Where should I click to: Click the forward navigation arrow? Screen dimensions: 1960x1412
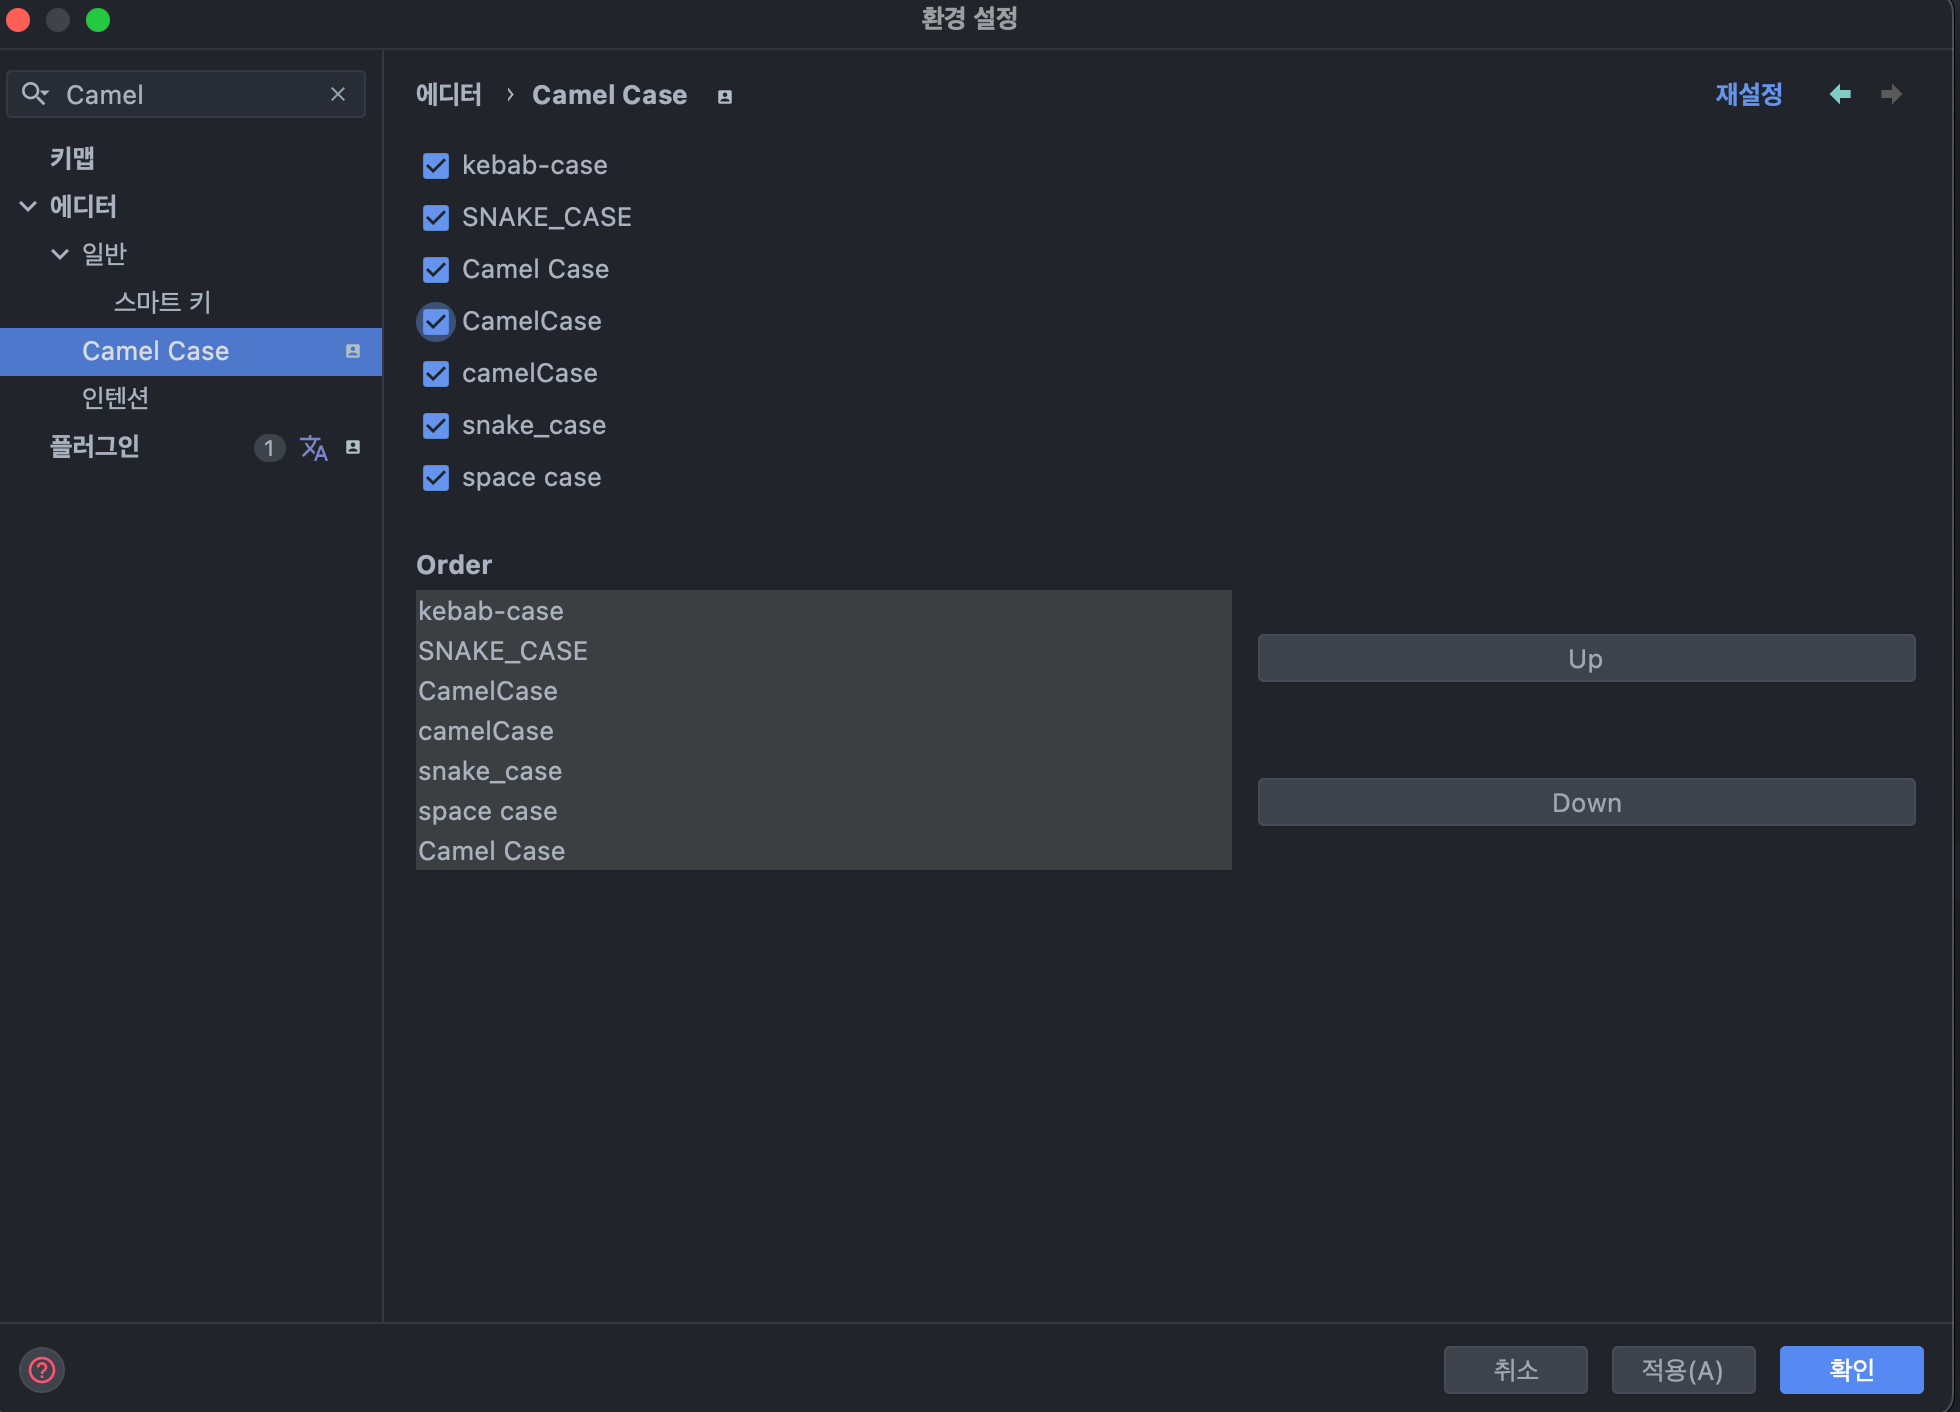pyautogui.click(x=1891, y=94)
